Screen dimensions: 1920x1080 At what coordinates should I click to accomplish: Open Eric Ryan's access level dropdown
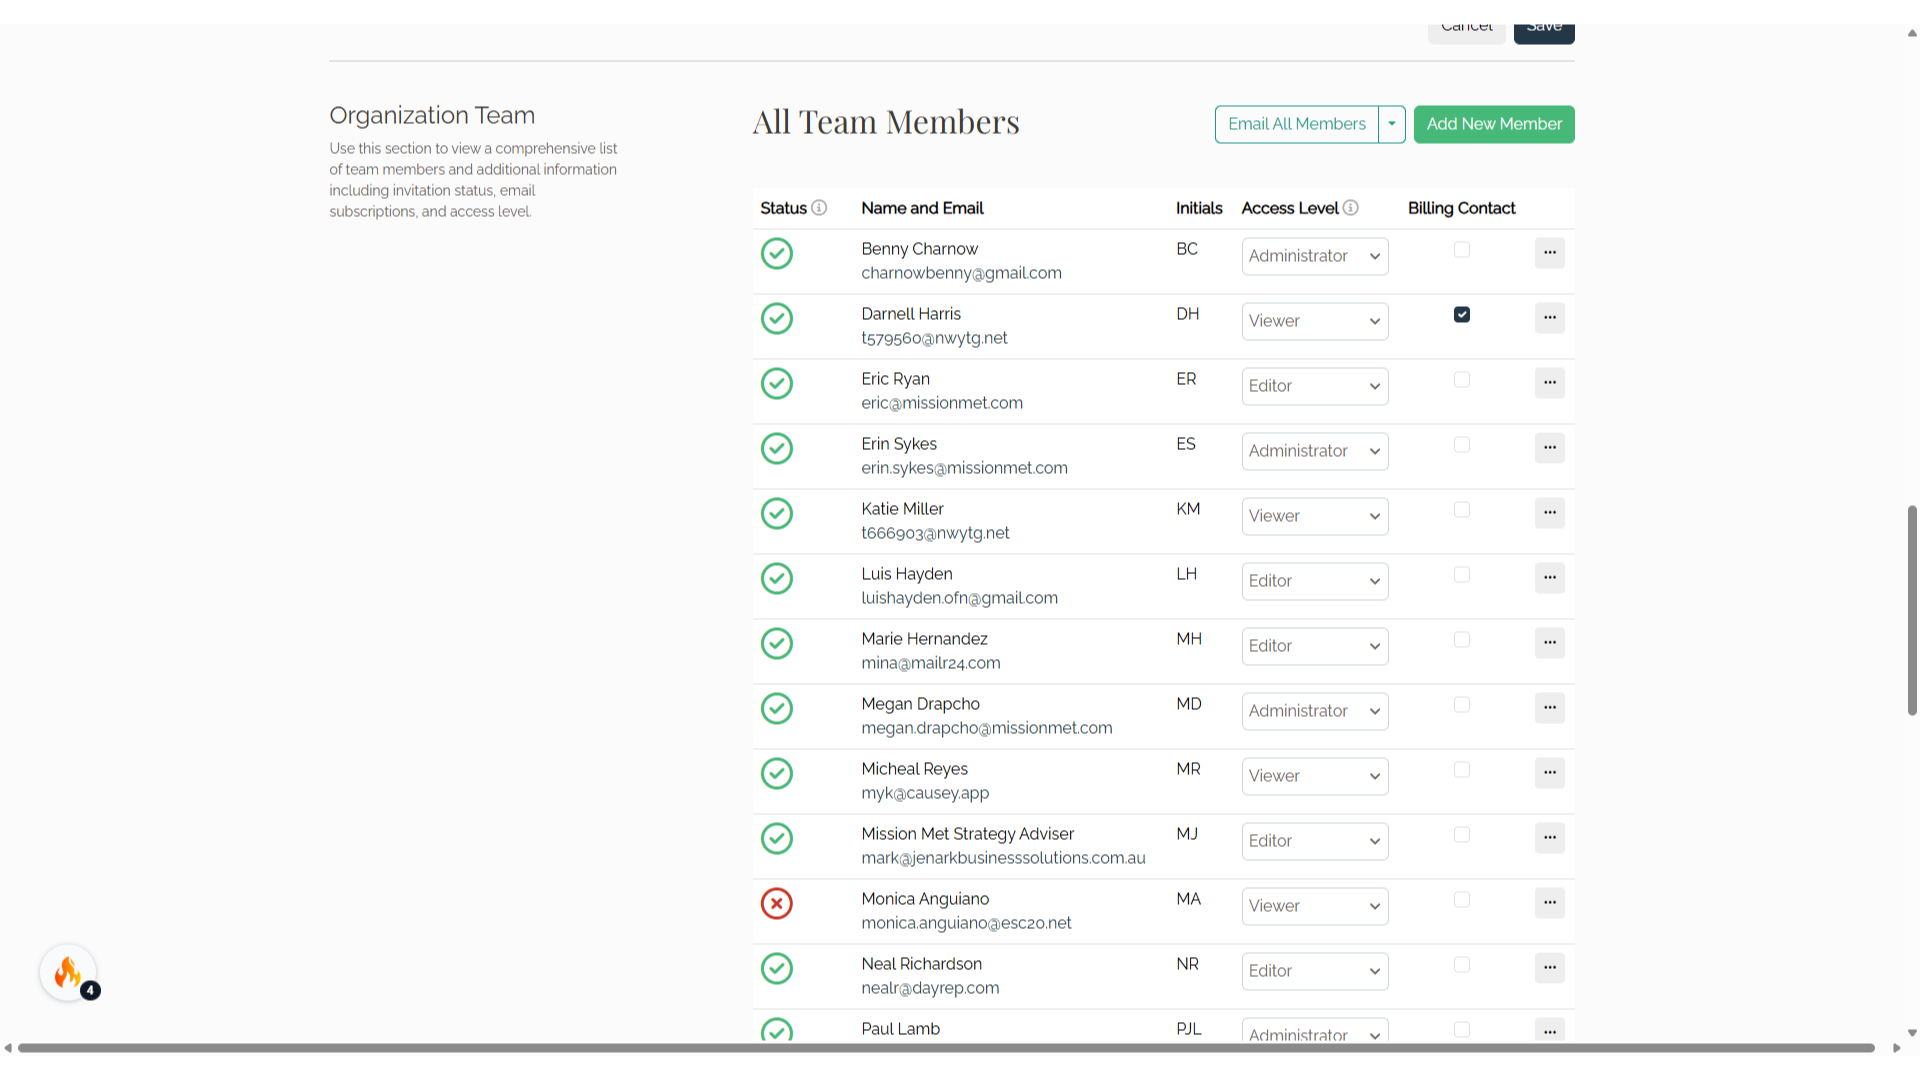tap(1315, 386)
